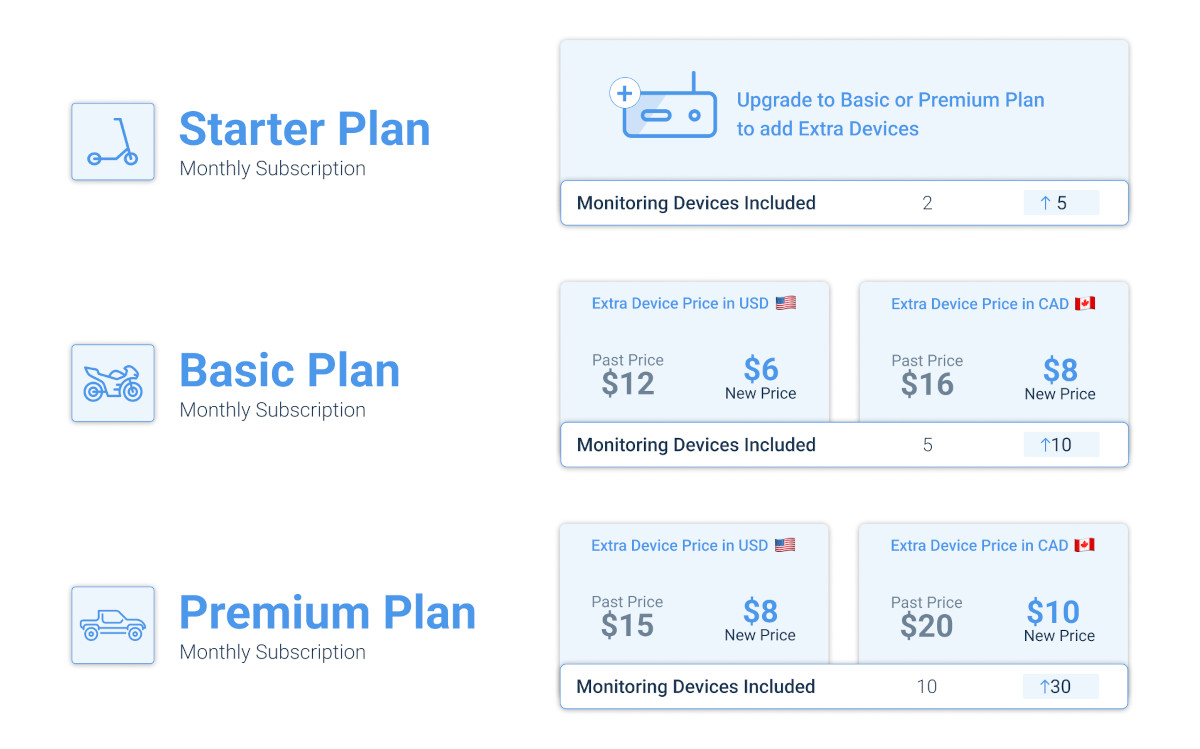This screenshot has height=749, width=1200.
Task: Select the Premium Plan heading
Action: [327, 613]
